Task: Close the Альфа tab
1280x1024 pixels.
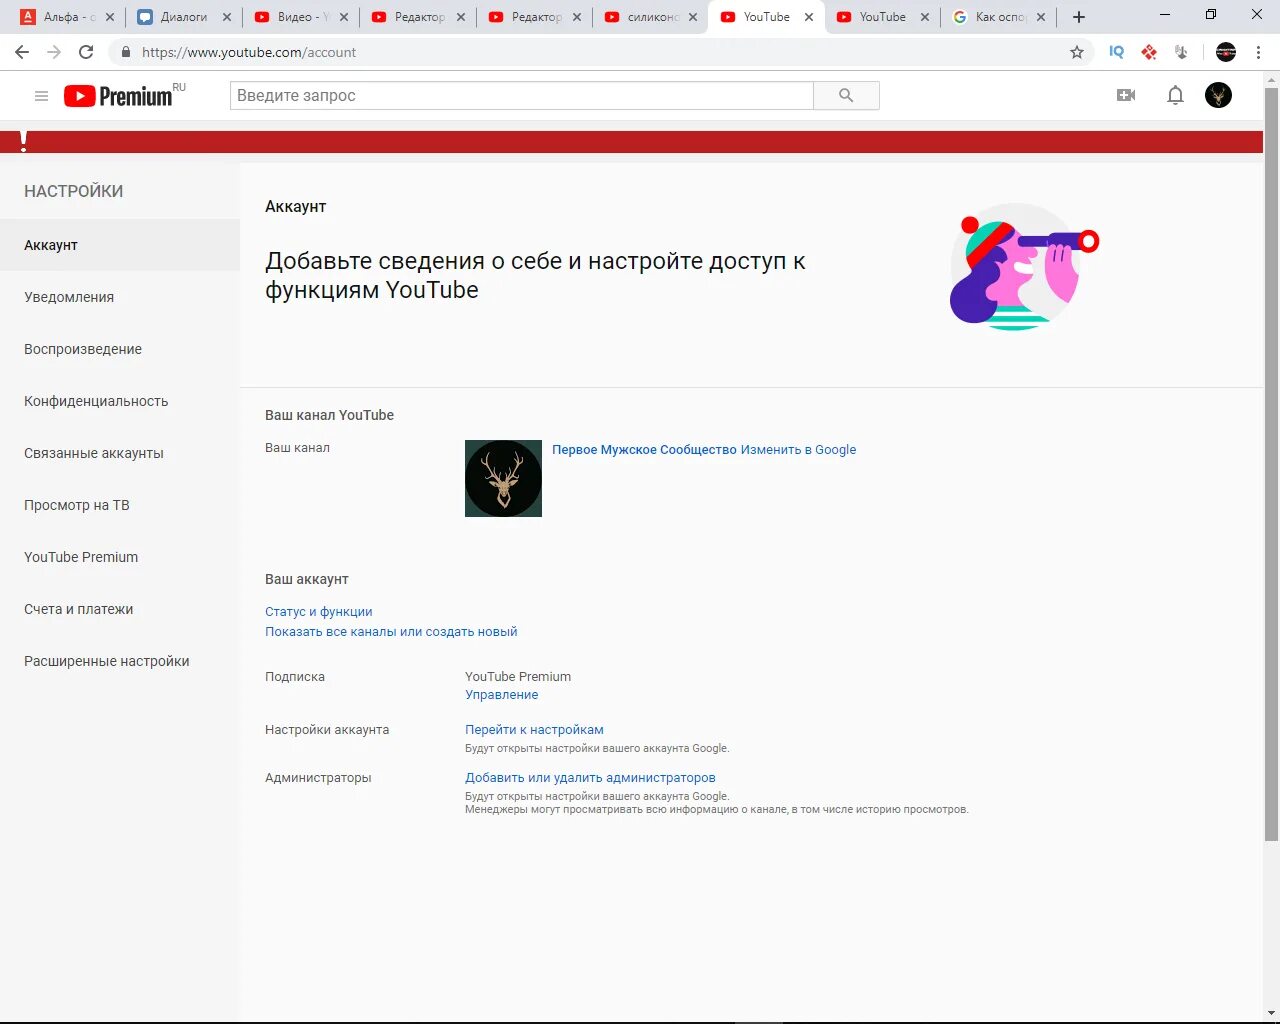Action: 110,17
